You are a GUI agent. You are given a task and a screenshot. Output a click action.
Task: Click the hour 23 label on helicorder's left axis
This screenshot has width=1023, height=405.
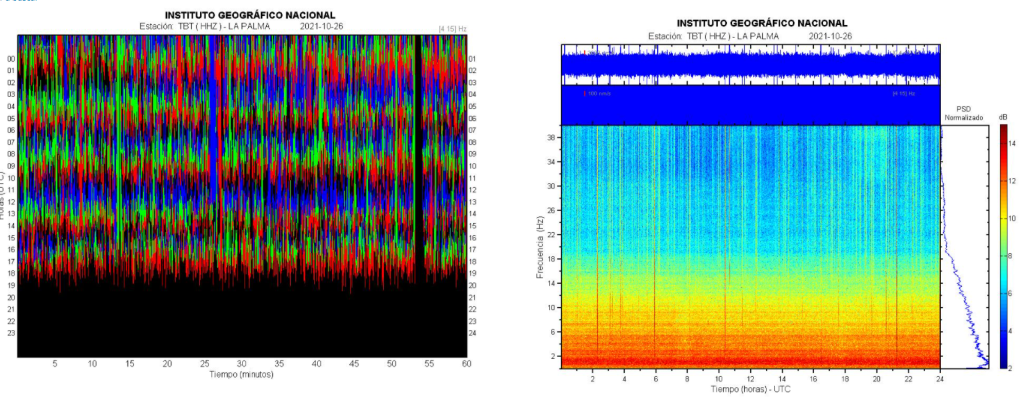11,333
